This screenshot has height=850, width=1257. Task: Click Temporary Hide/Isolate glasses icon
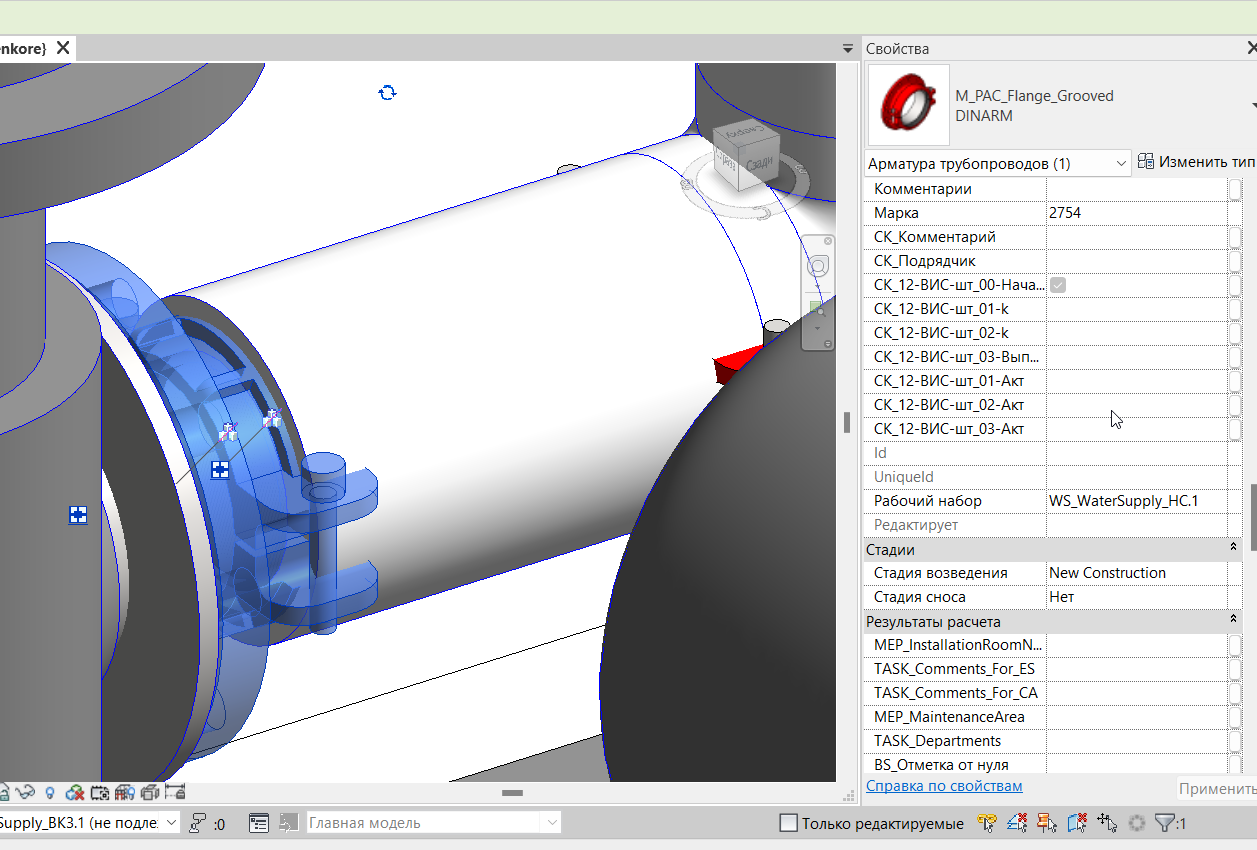point(26,793)
